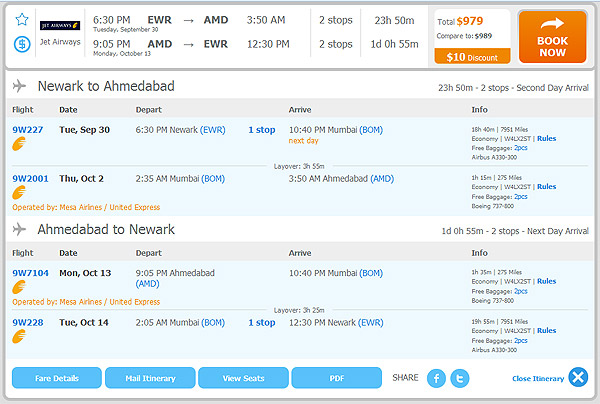The width and height of the screenshot is (600, 404).
Task: Click the 'Tue, Oct 14' date cell
Action: pyautogui.click(x=84, y=323)
